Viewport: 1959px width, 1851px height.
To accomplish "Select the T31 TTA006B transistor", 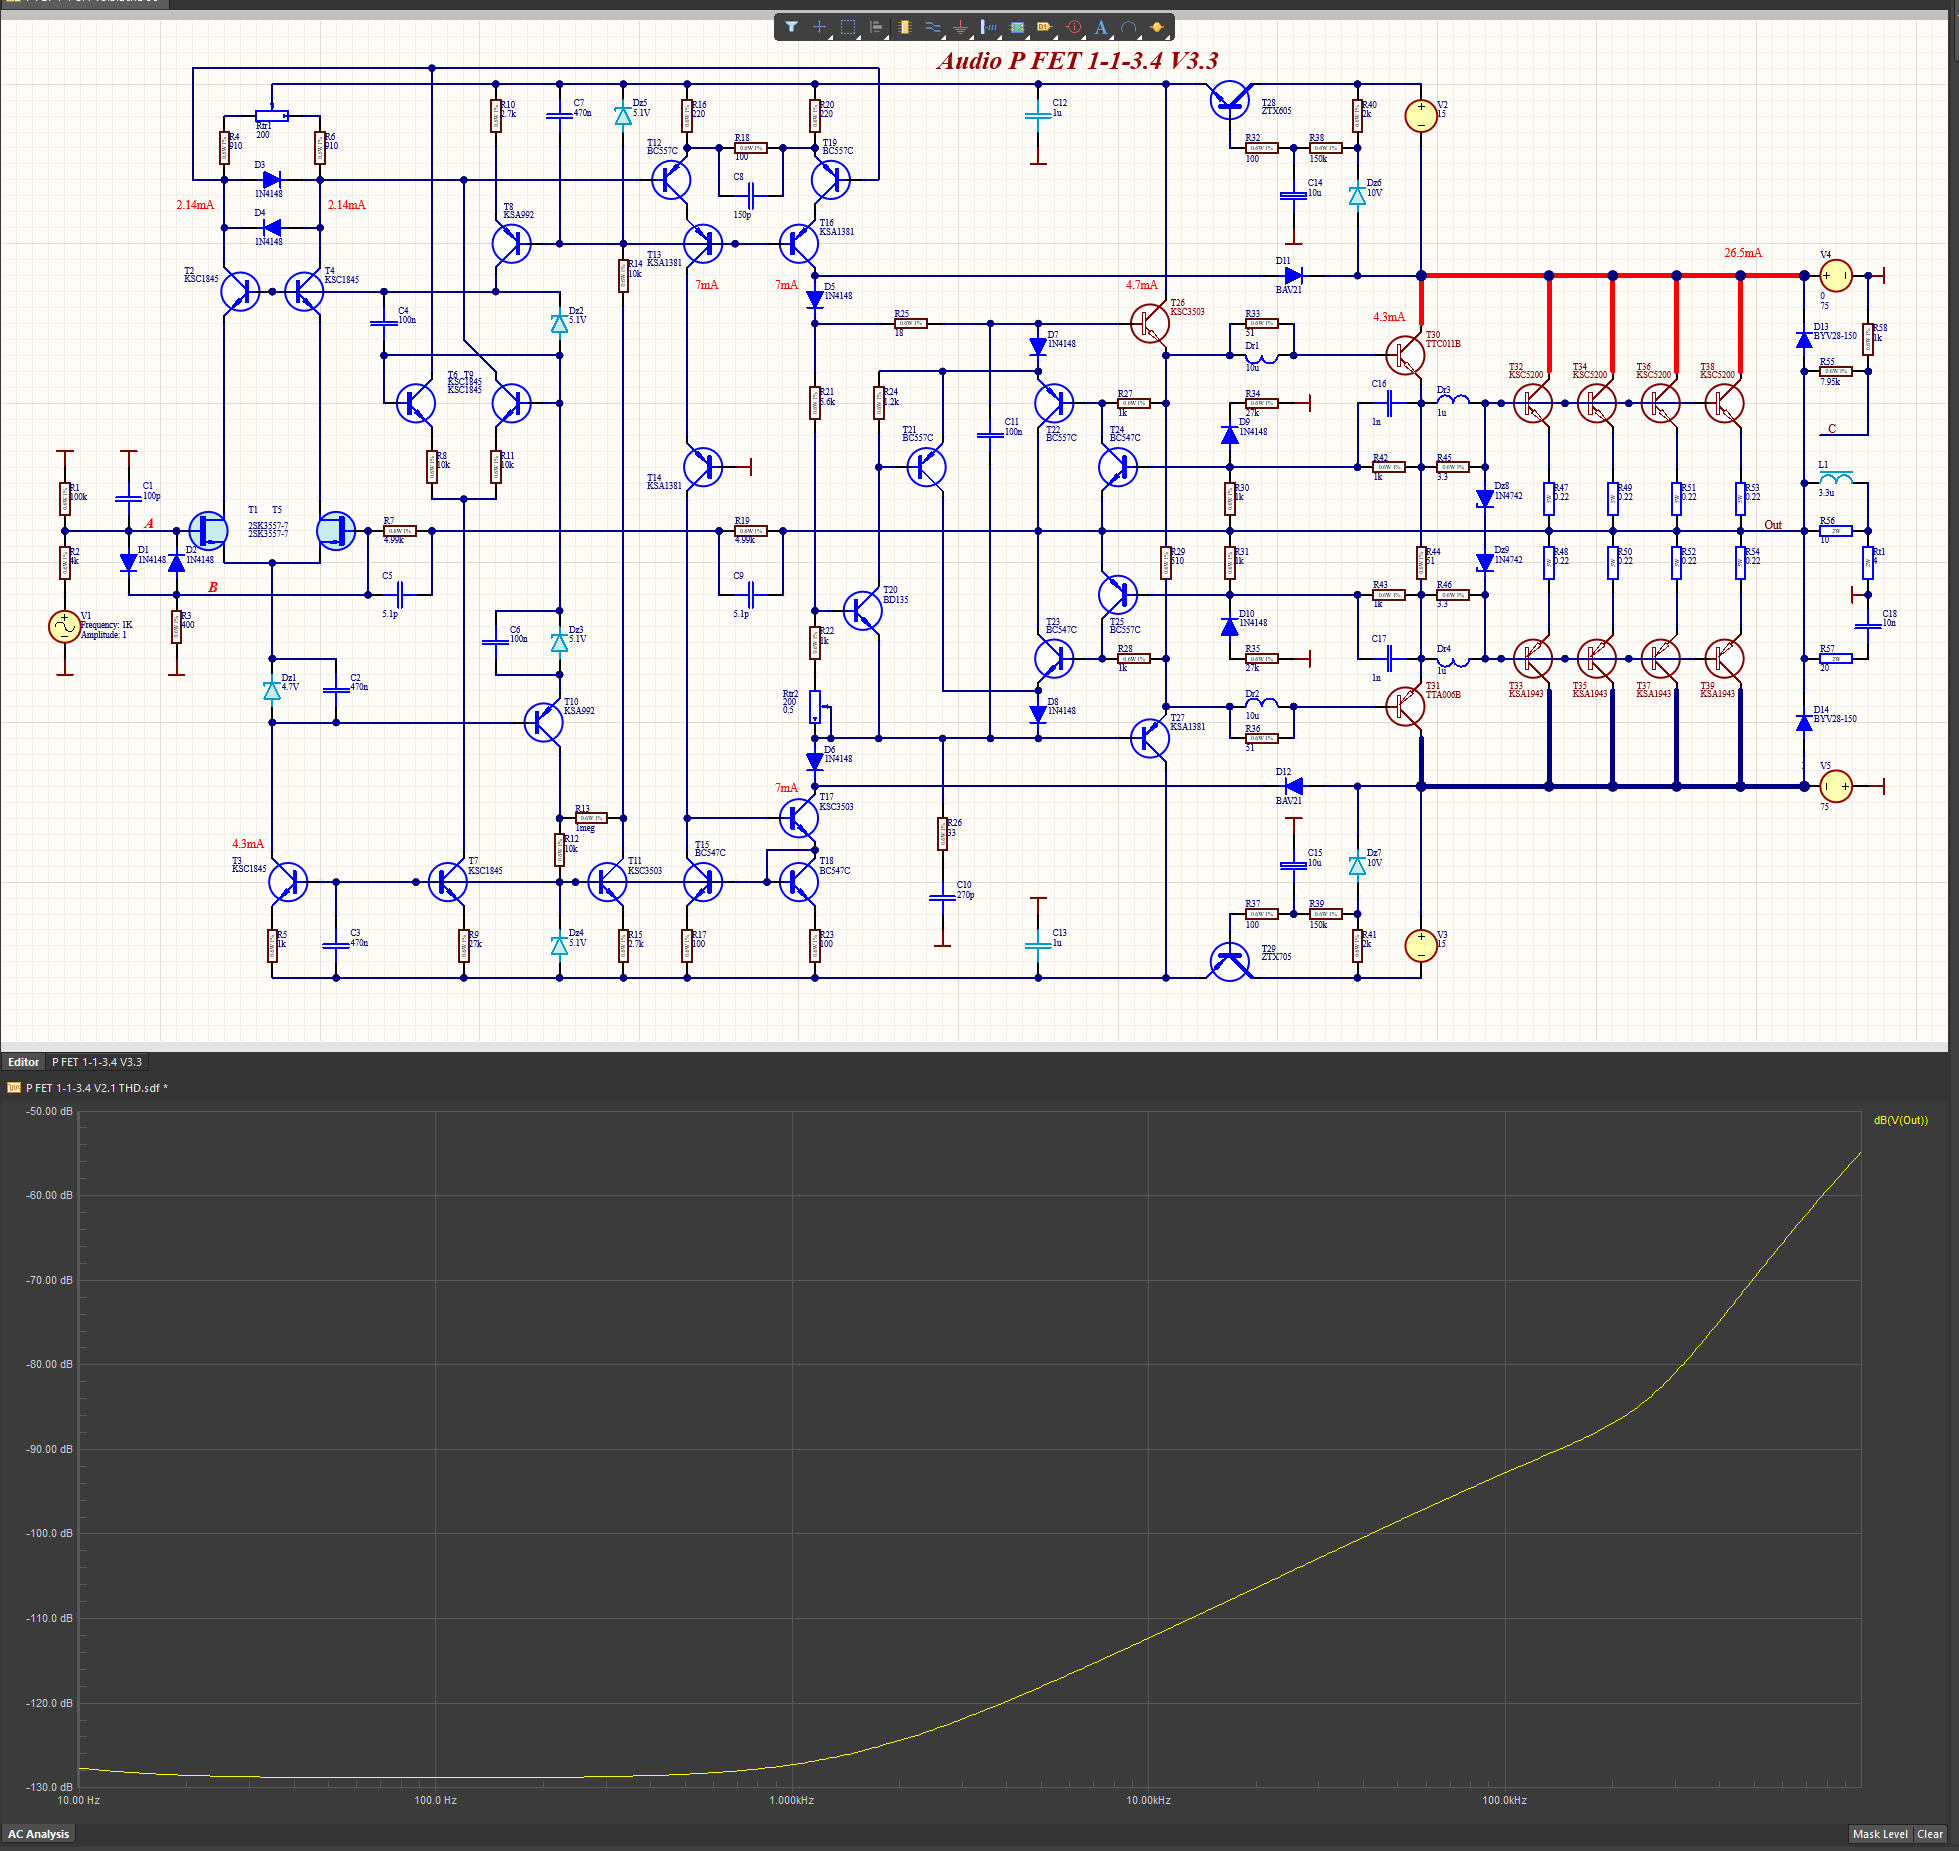I will 1405,707.
